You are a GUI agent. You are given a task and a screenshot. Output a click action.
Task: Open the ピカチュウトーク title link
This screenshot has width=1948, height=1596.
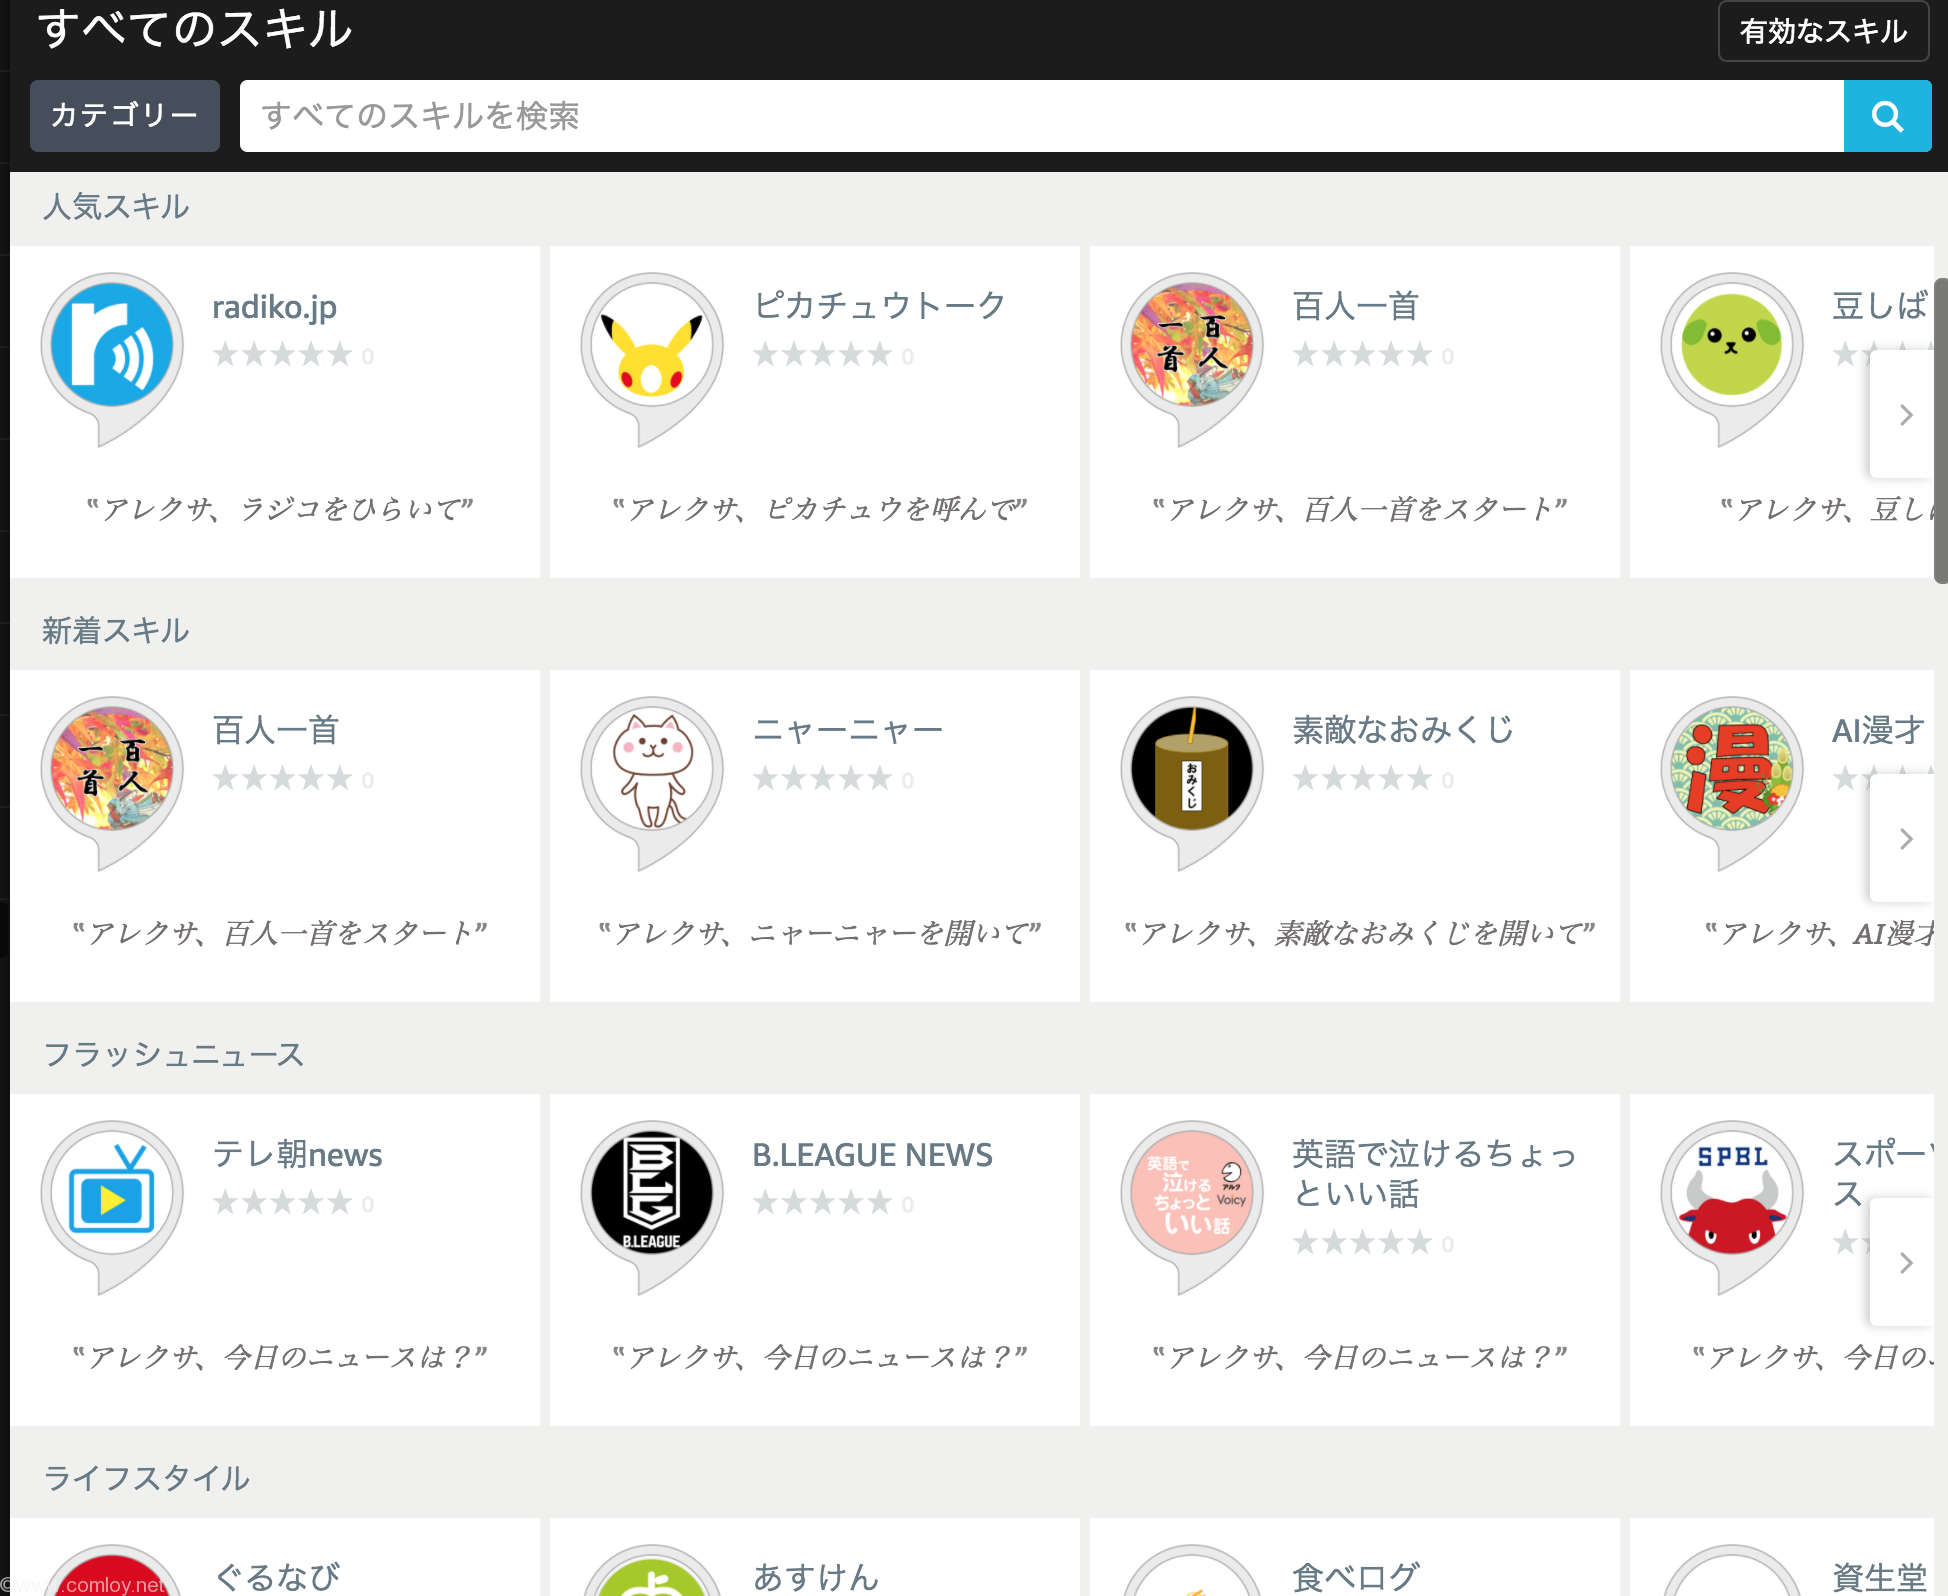tap(879, 305)
